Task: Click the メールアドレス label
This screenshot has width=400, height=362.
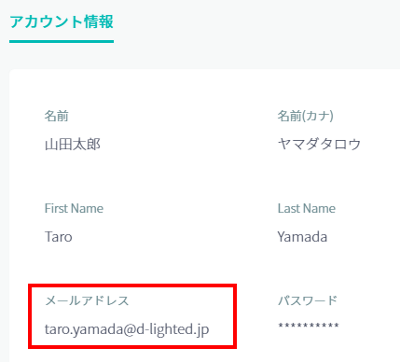Action: click(87, 301)
